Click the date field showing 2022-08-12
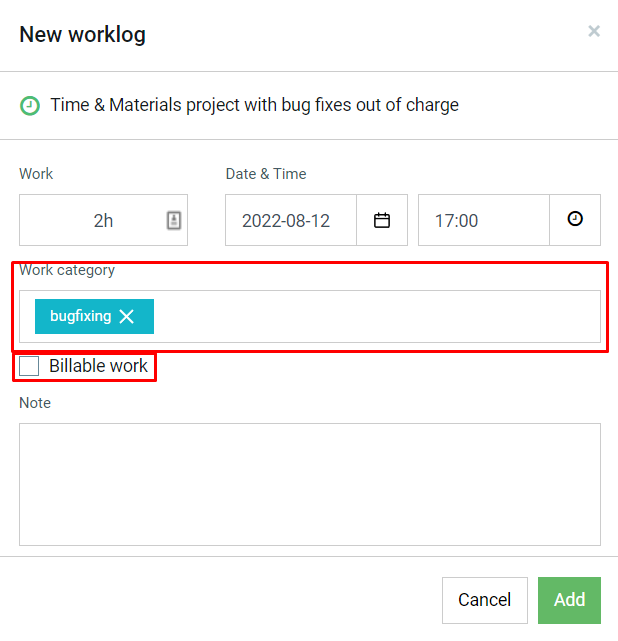This screenshot has width=618, height=641. tap(291, 220)
